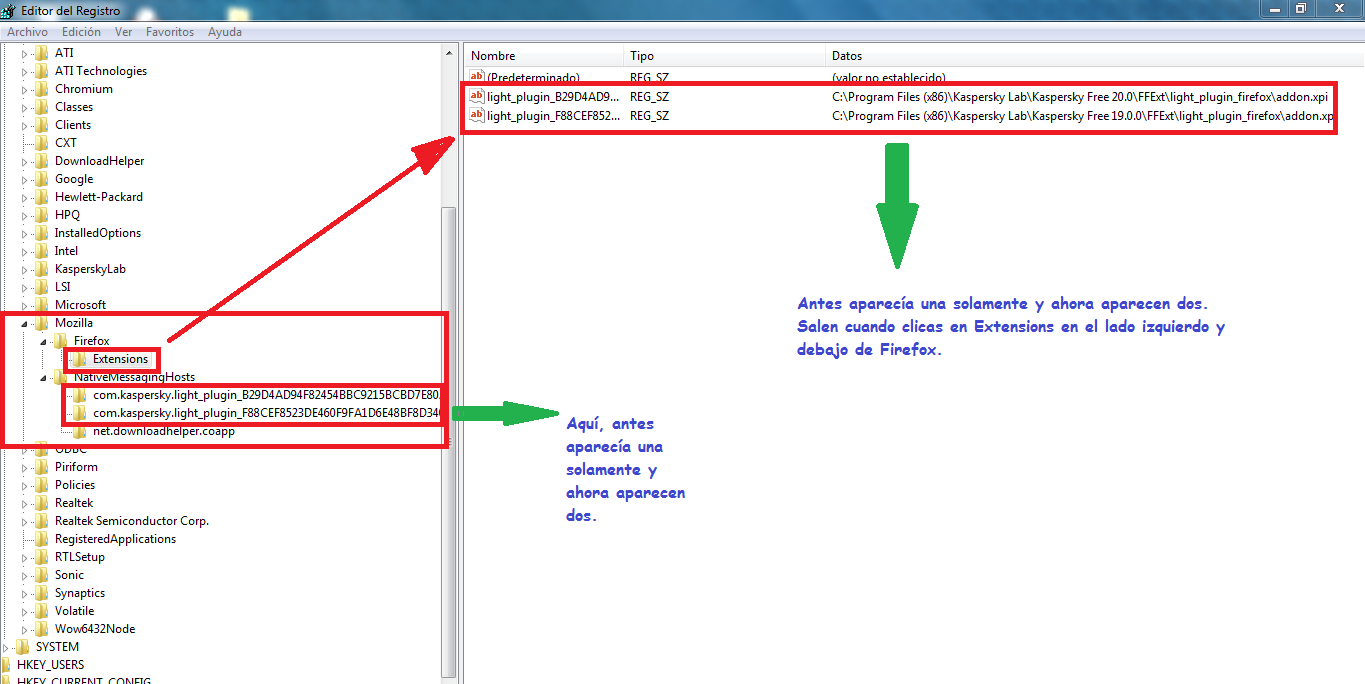Expand the SYSTEM key
Screen dimensions: 1365x684
tap(7, 647)
